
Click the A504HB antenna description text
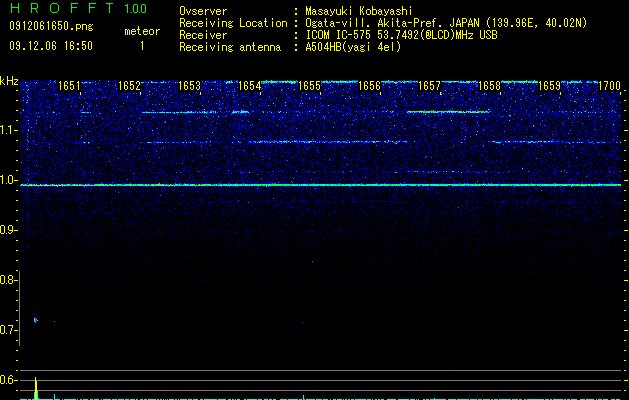[353, 47]
